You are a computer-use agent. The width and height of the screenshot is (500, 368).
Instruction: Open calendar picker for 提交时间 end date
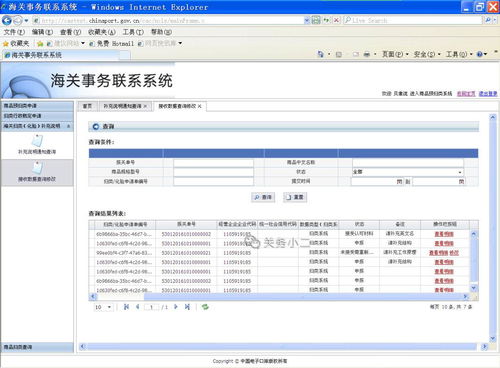[x=461, y=181]
